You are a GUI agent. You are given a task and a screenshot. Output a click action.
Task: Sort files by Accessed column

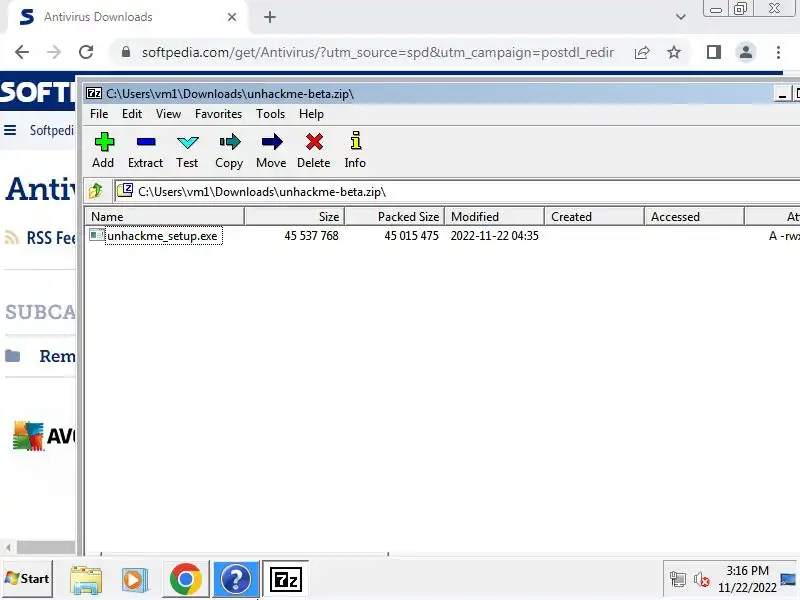(694, 216)
